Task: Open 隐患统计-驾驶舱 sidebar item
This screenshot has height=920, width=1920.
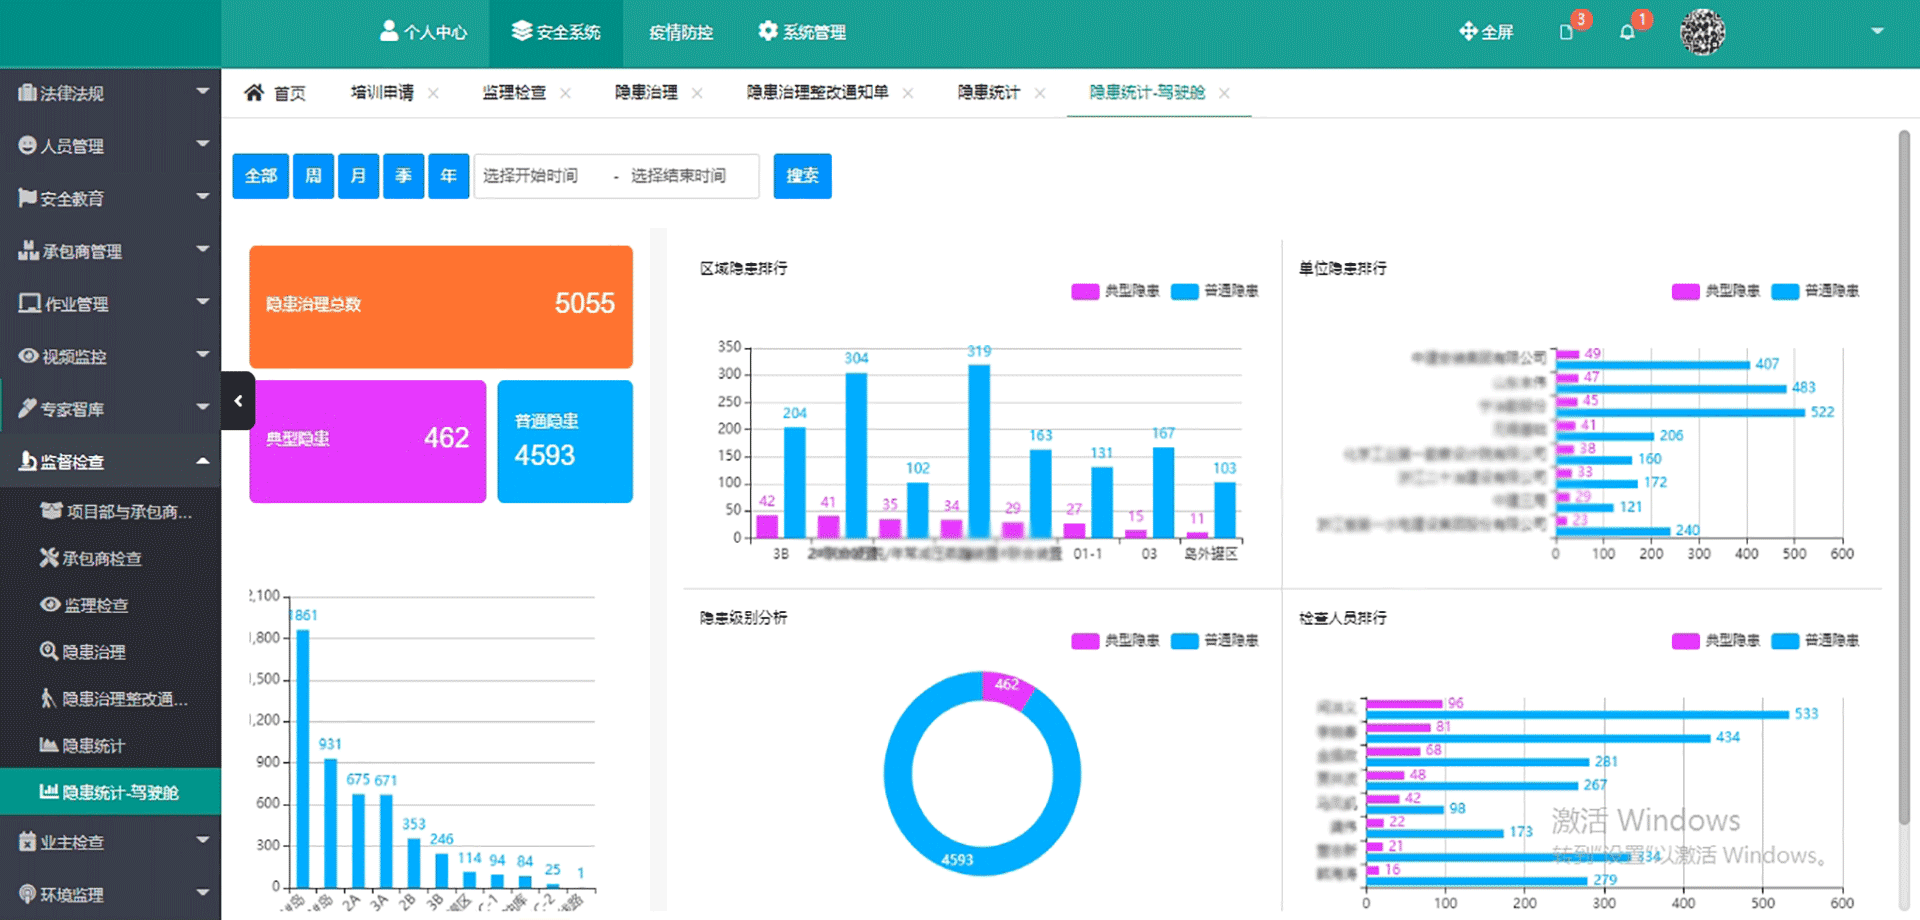Action: point(110,792)
